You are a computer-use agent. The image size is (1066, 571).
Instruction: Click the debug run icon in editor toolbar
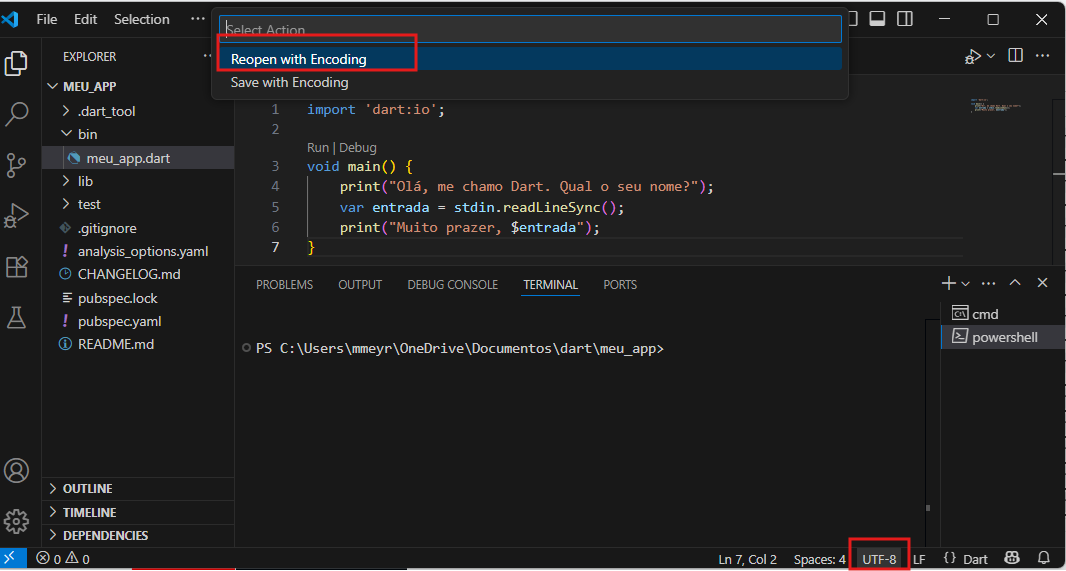point(972,56)
